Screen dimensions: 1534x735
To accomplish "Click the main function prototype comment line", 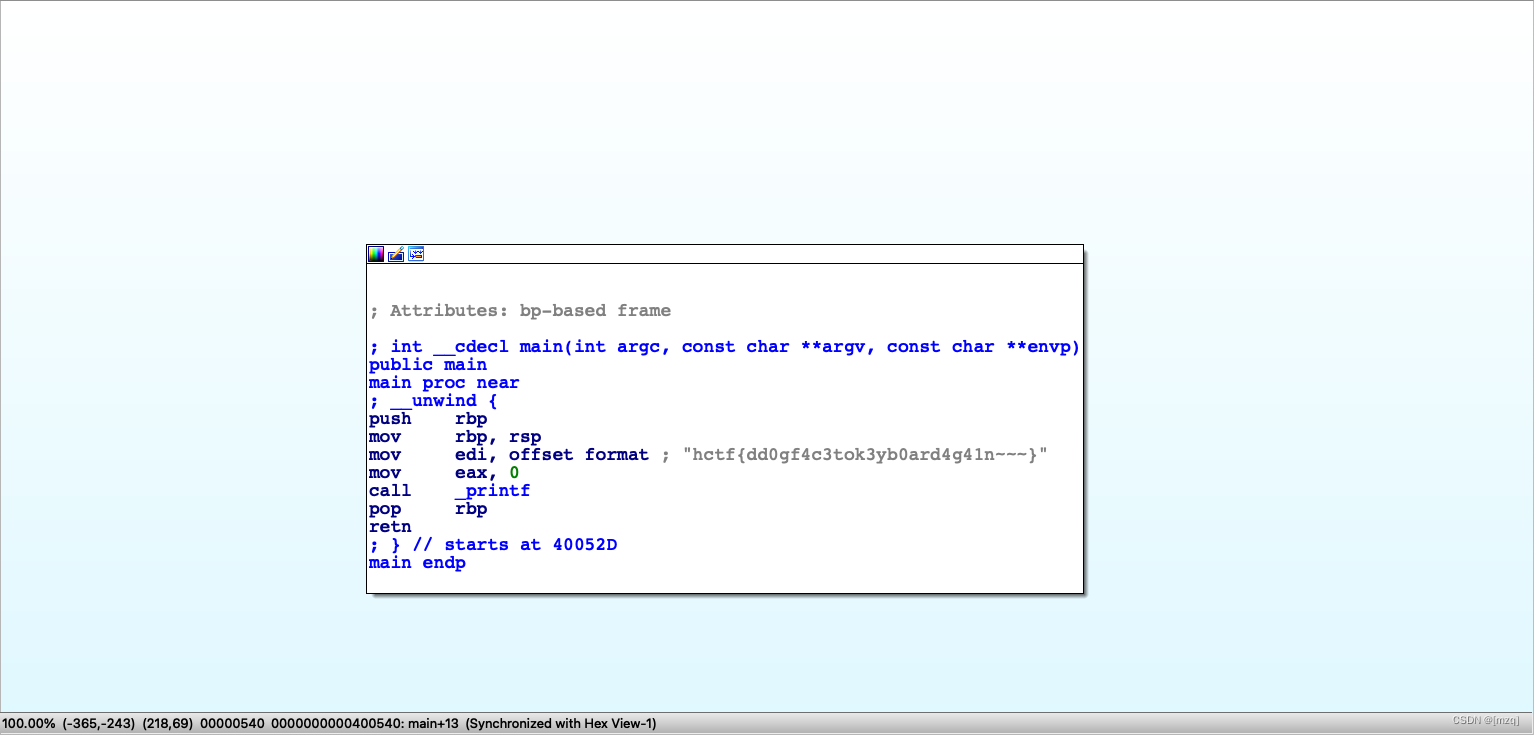I will point(725,347).
